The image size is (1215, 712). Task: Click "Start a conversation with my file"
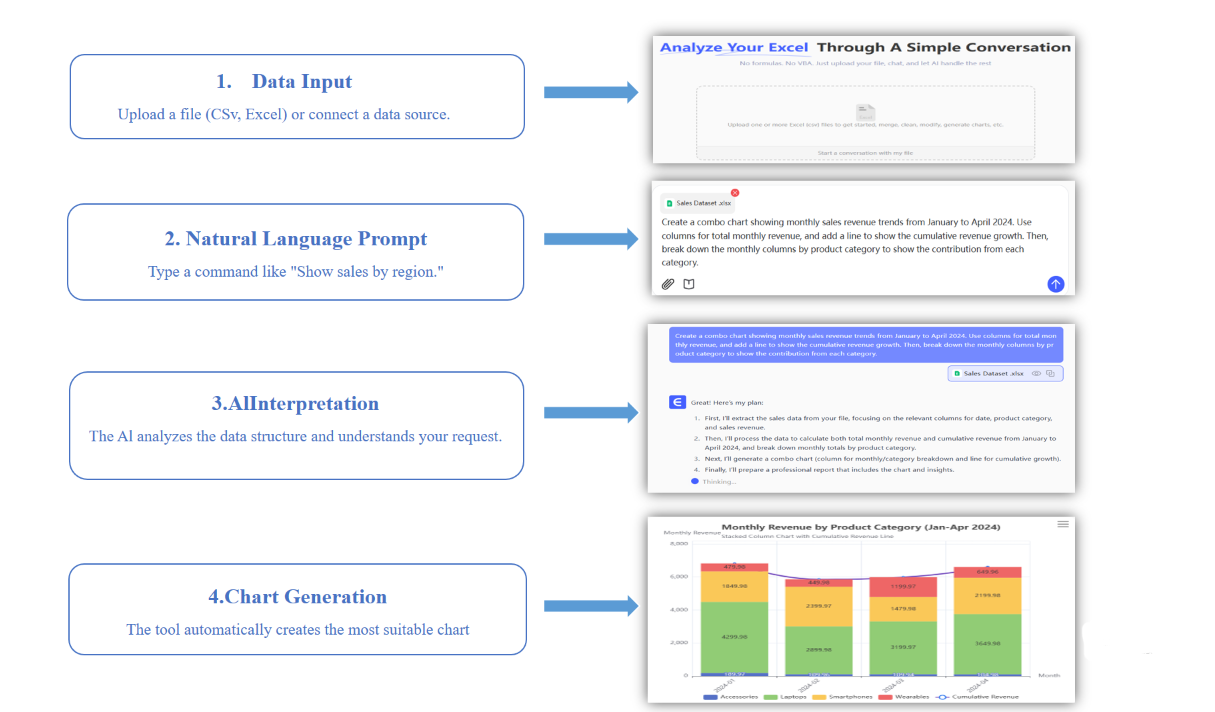coord(865,153)
